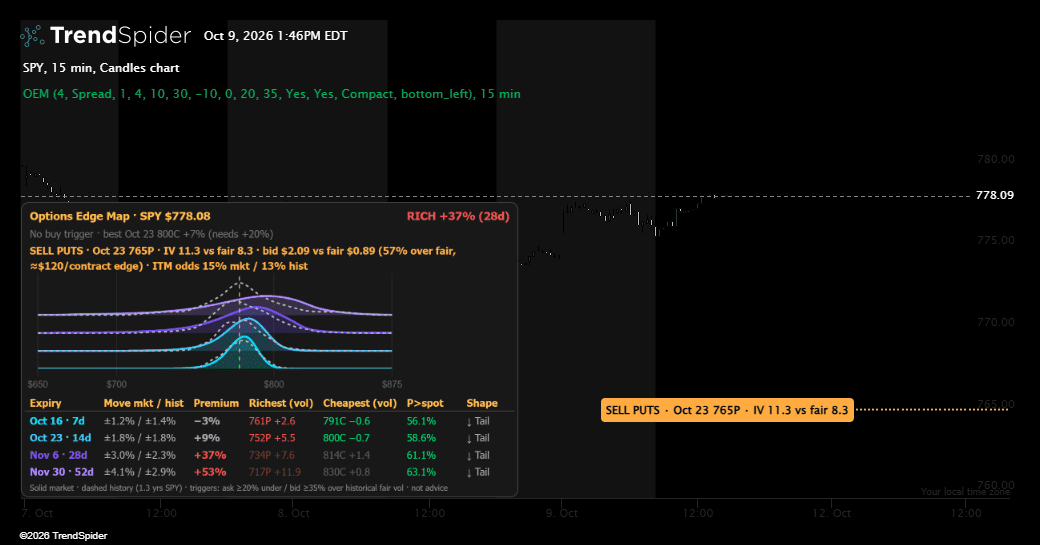1040x545 pixels.
Task: Click the 8. Oct date axis label
Action: tap(294, 513)
